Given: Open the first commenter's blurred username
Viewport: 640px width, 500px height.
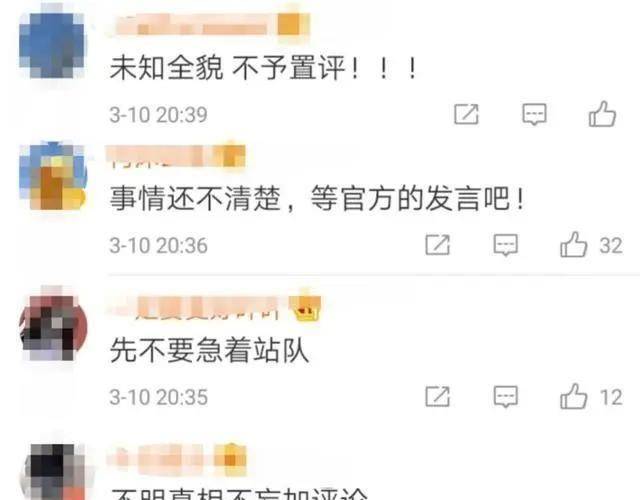Looking at the screenshot, I should point(211,26).
